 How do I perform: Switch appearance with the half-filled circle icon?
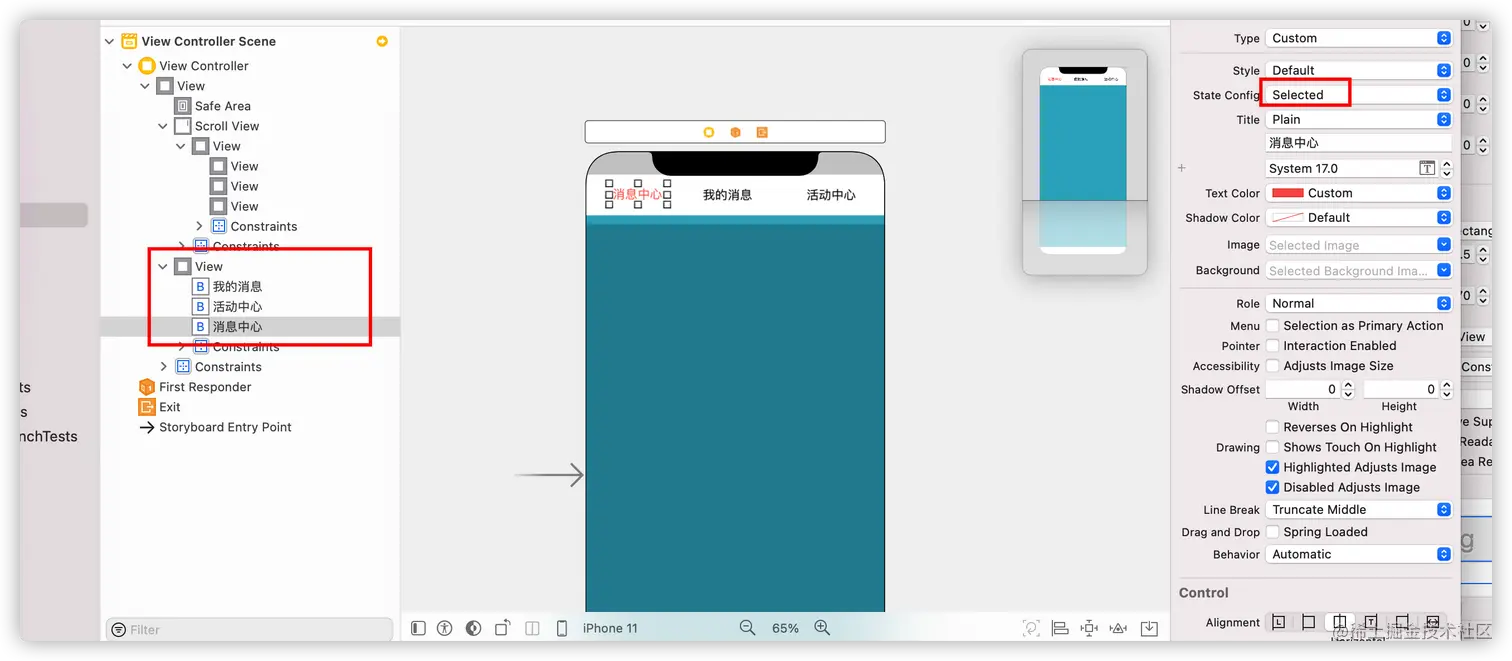(474, 628)
